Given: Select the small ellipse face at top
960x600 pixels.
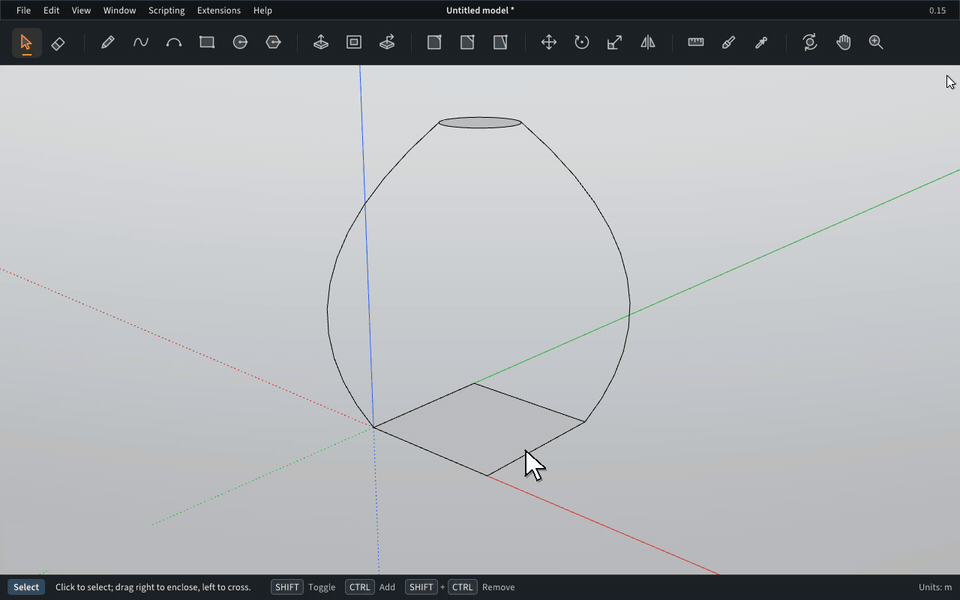Looking at the screenshot, I should [x=480, y=122].
